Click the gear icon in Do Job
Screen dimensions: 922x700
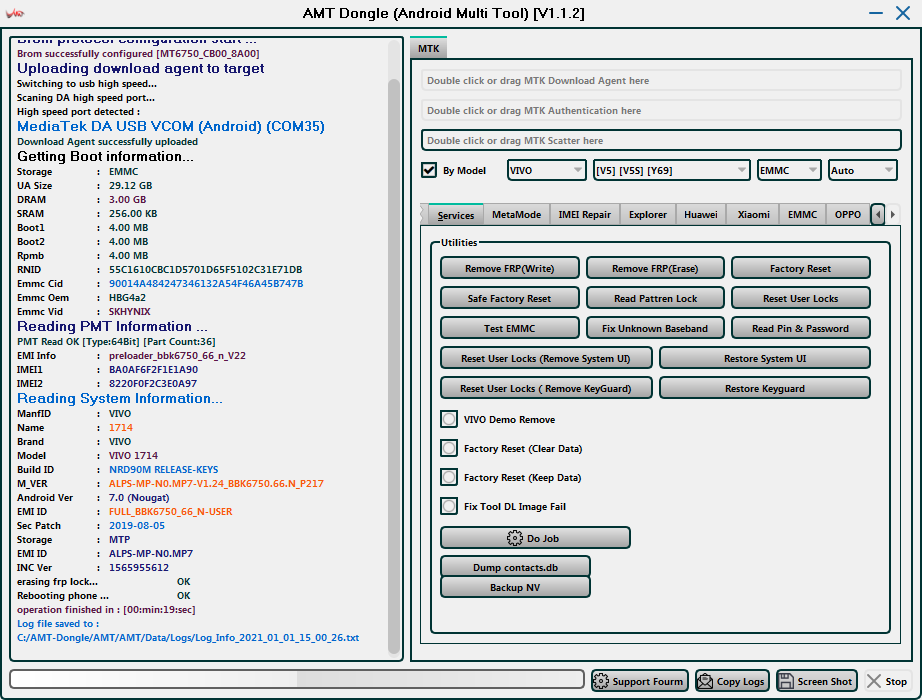click(x=515, y=538)
